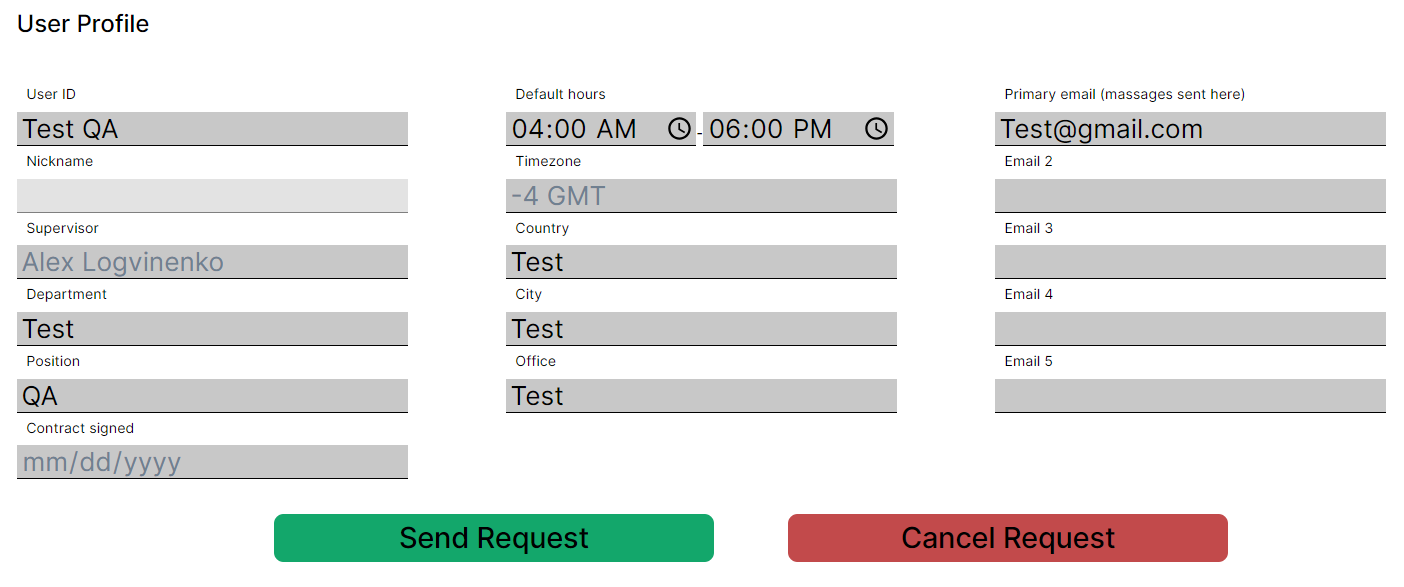
Task: Click the User ID field
Action: [x=212, y=129]
